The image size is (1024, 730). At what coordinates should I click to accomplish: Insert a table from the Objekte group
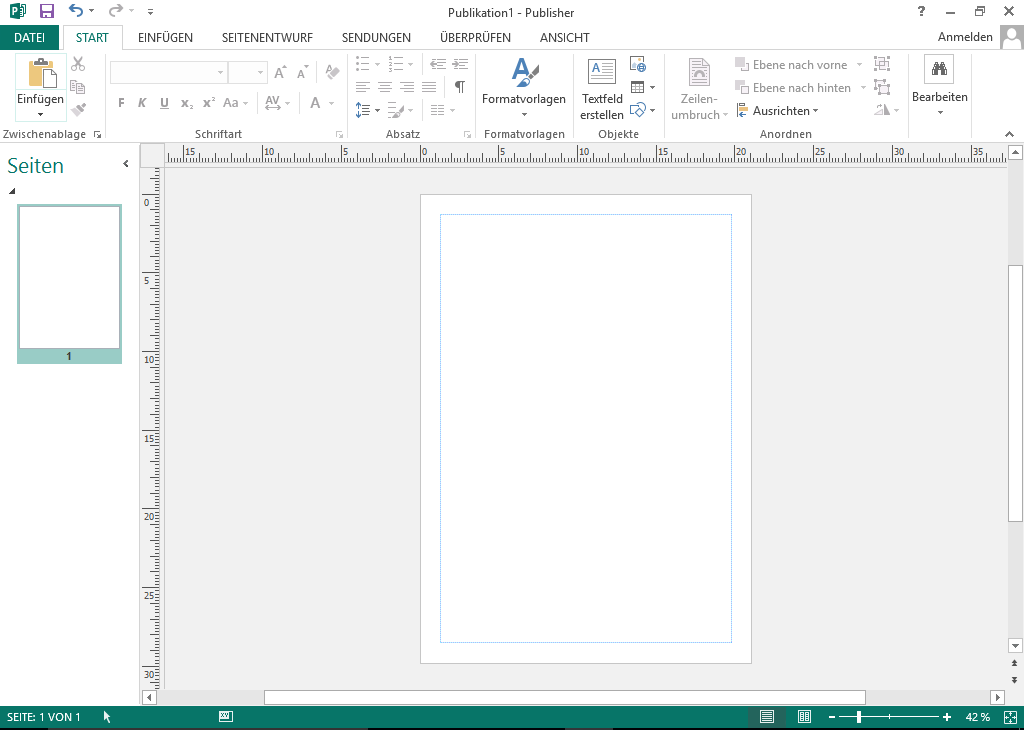tap(638, 87)
